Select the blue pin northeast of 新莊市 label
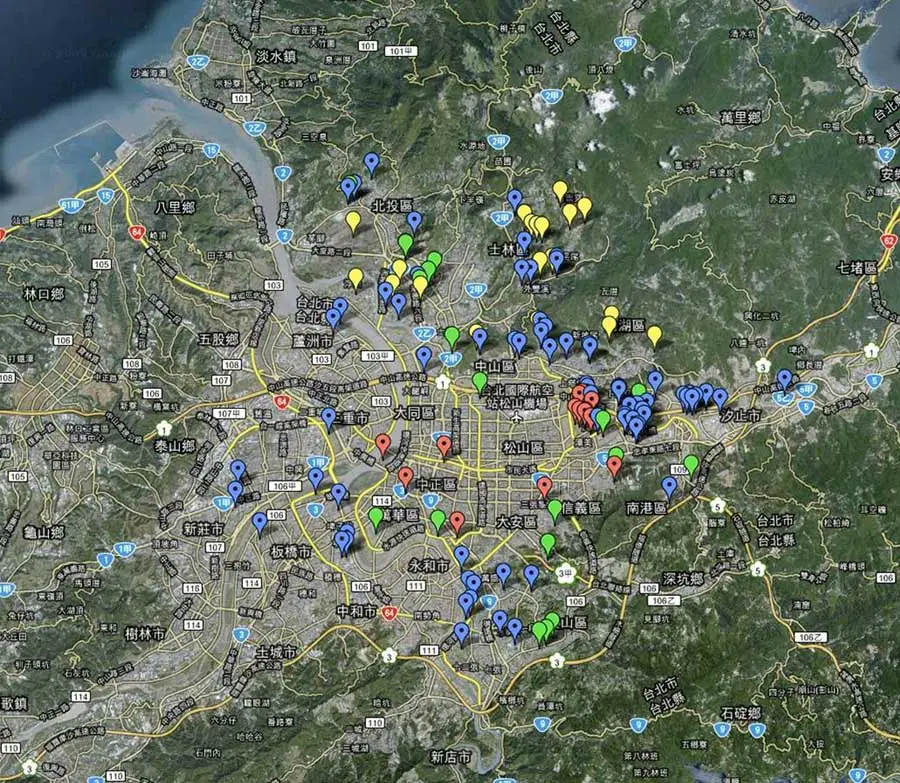This screenshot has width=900, height=783. [x=260, y=522]
